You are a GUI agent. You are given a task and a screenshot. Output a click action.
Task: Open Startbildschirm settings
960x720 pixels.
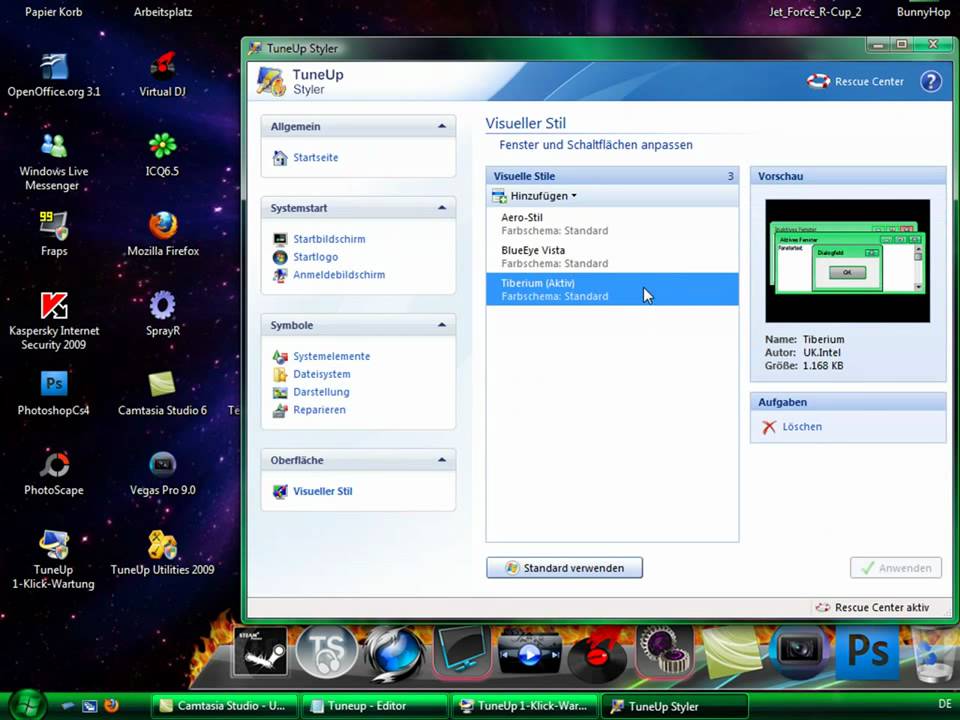[329, 239]
